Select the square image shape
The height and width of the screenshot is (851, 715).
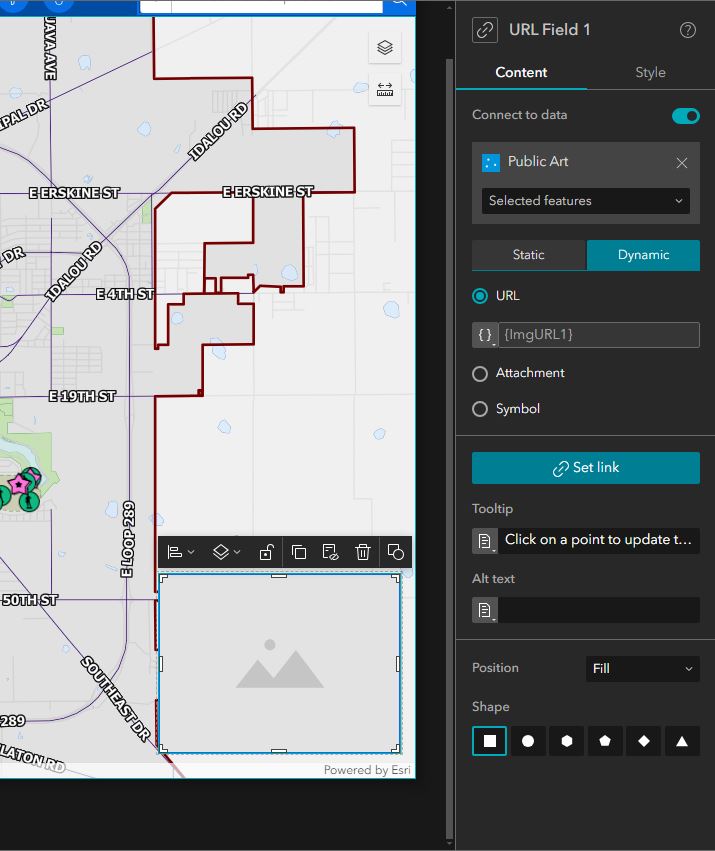[x=489, y=741]
